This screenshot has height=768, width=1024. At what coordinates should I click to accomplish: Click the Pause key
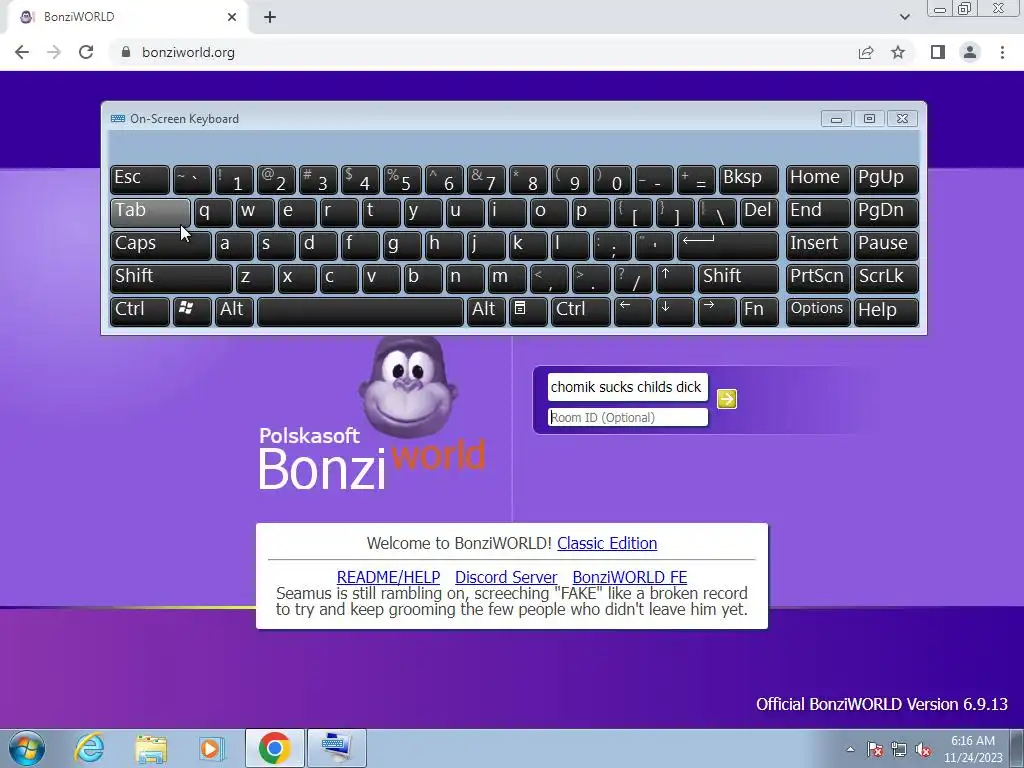[x=886, y=245]
